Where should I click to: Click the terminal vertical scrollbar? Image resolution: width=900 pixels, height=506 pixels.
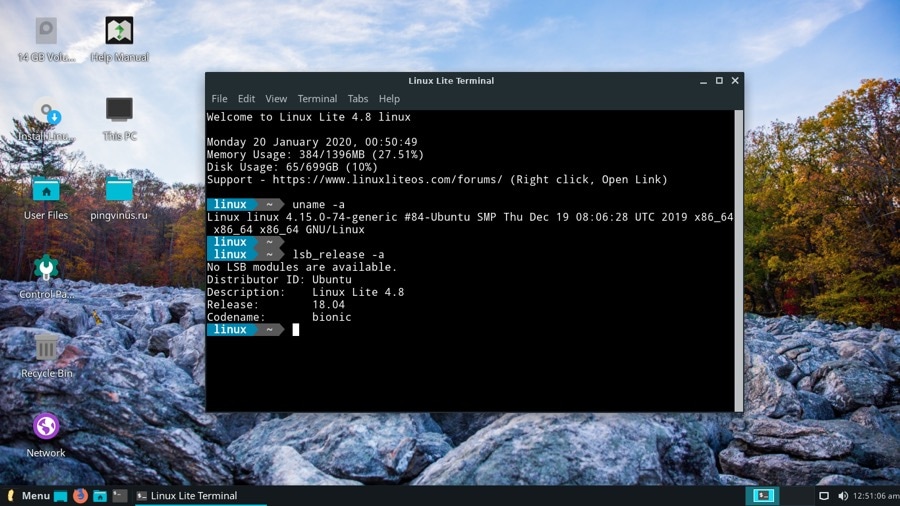[739, 260]
